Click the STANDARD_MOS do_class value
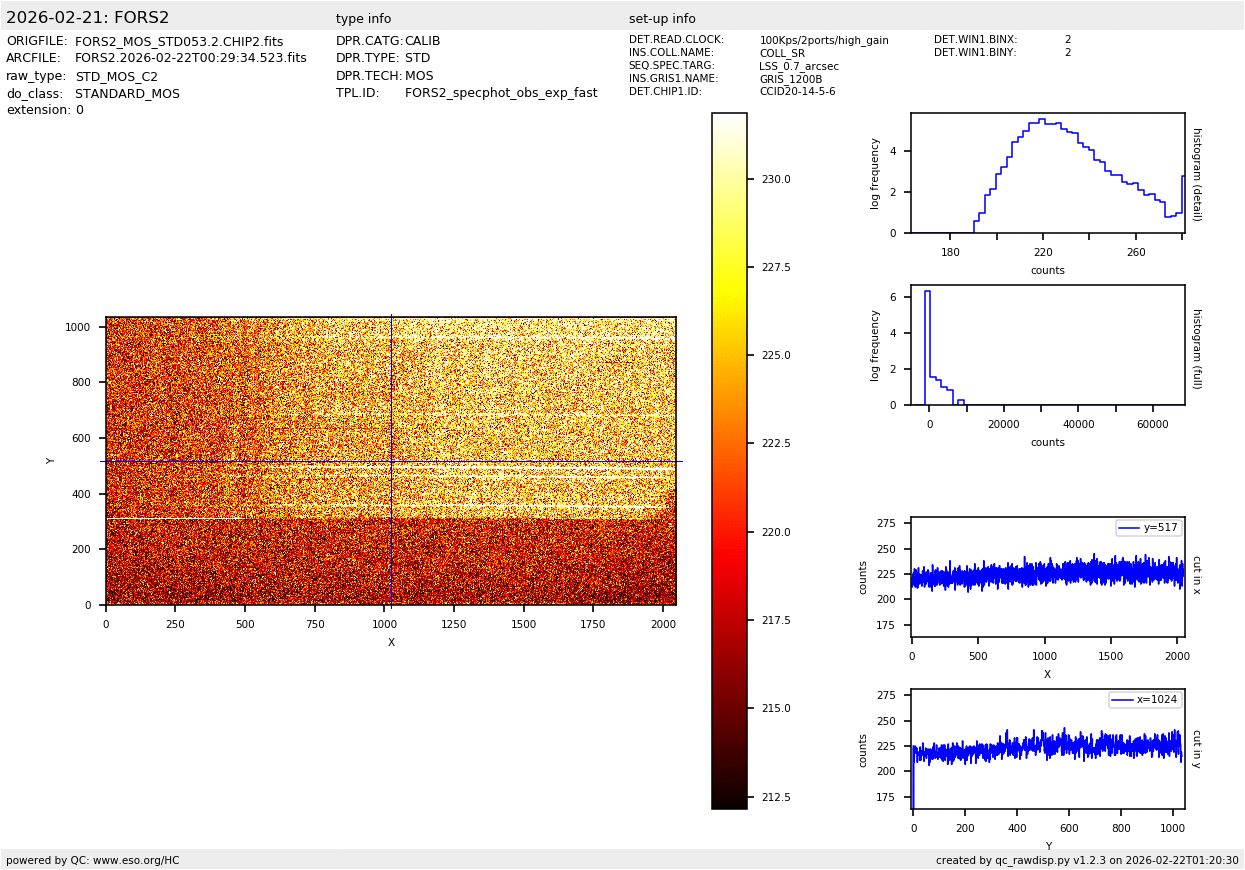 pyautogui.click(x=127, y=94)
